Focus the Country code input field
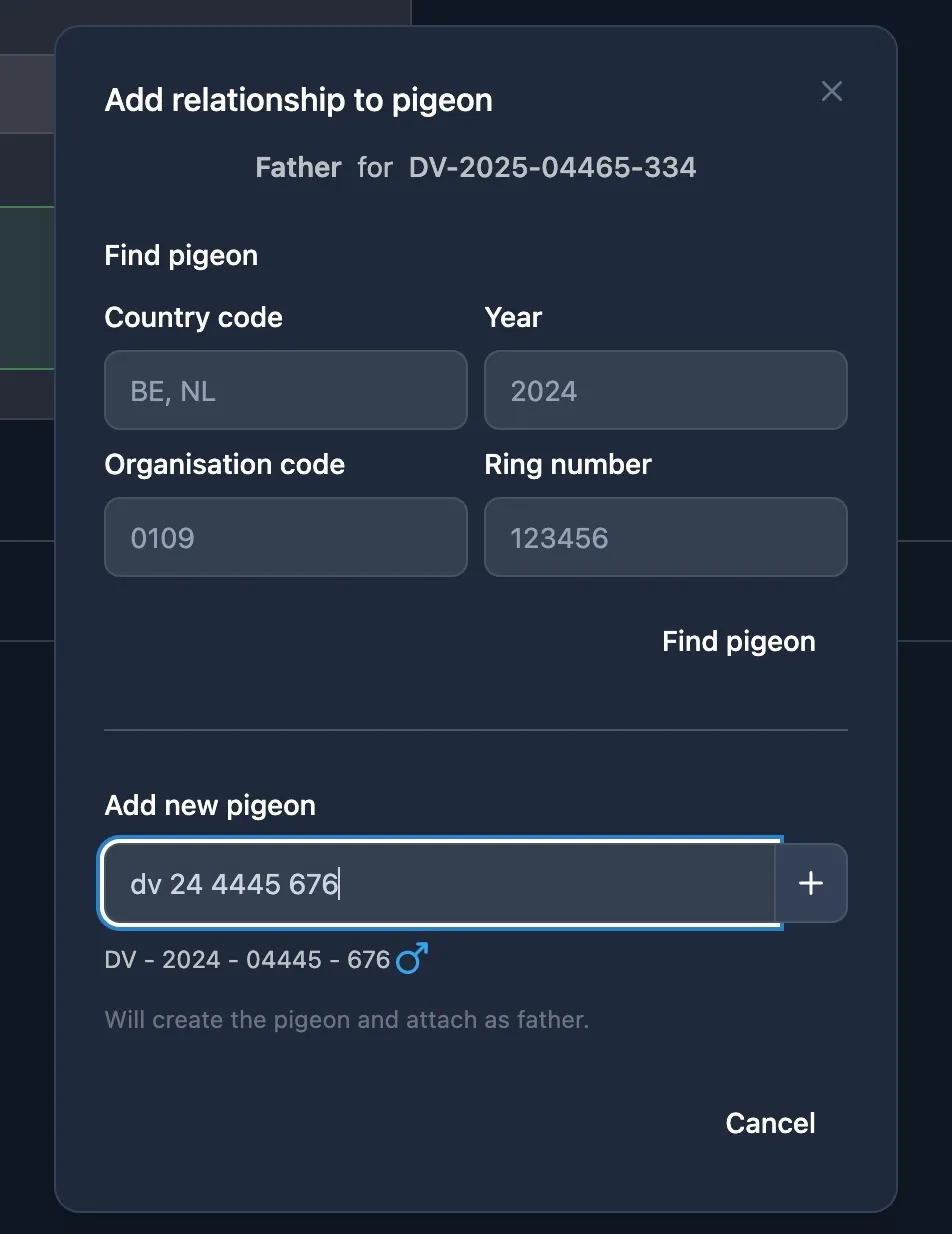Image resolution: width=952 pixels, height=1234 pixels. [286, 390]
